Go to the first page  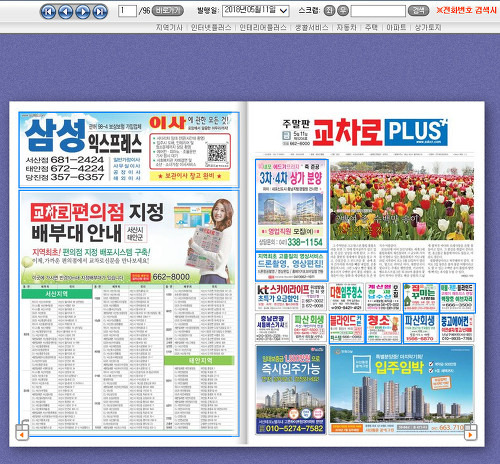(49, 12)
